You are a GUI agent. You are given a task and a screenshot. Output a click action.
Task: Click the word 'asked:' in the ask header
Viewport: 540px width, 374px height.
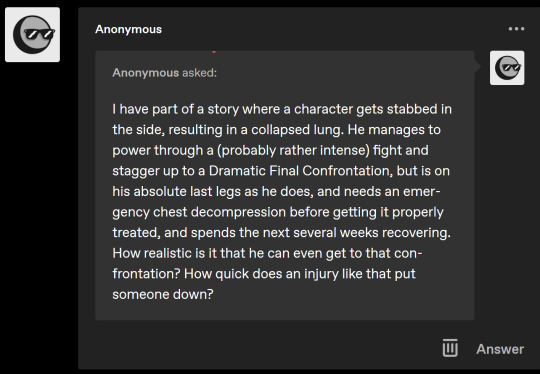pyautogui.click(x=199, y=73)
